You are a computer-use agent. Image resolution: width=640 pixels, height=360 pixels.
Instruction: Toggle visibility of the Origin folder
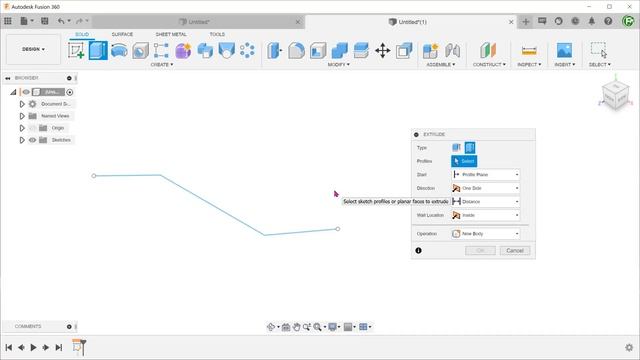[33, 128]
